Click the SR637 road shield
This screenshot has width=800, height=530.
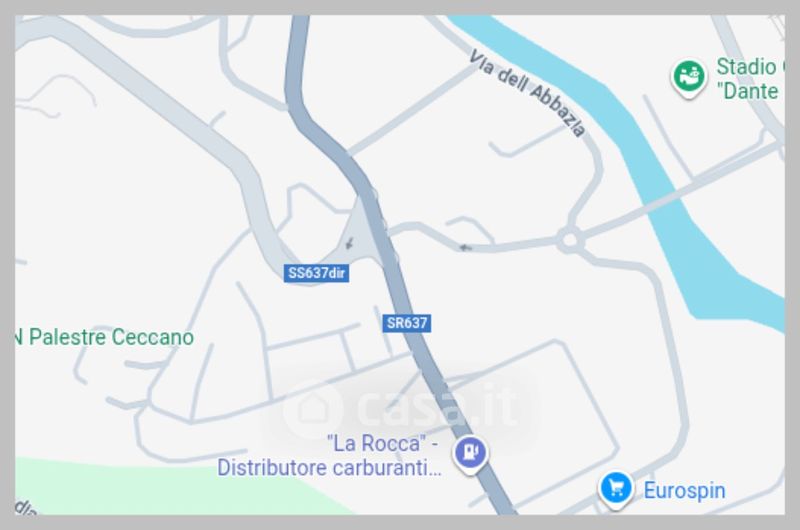click(407, 323)
